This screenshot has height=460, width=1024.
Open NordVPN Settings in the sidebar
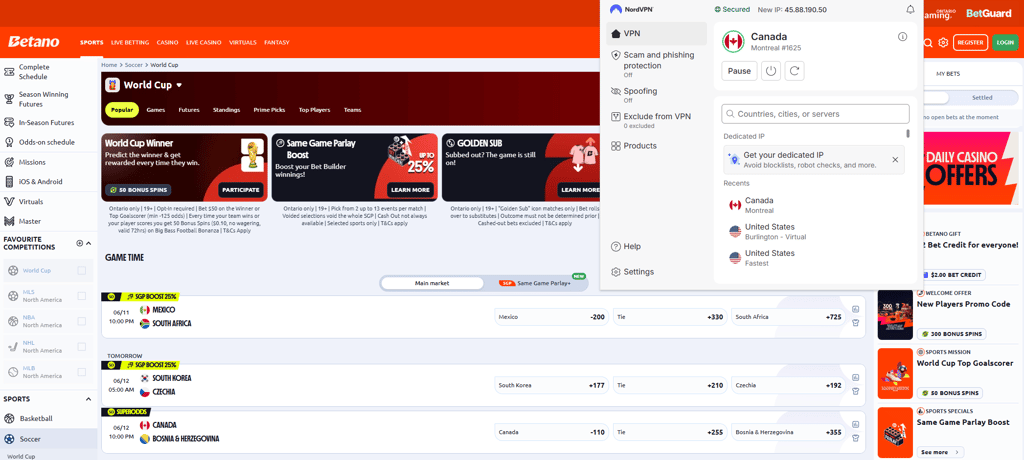(632, 272)
